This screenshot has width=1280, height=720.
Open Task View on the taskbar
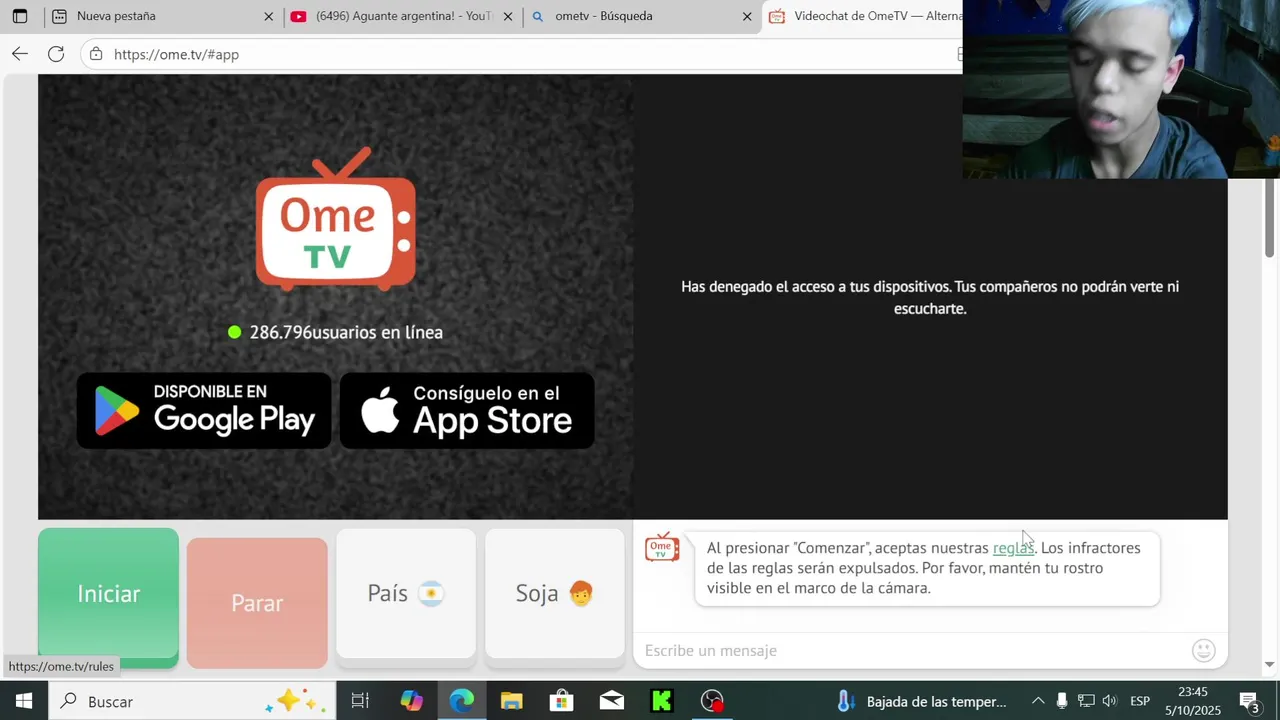(x=360, y=701)
